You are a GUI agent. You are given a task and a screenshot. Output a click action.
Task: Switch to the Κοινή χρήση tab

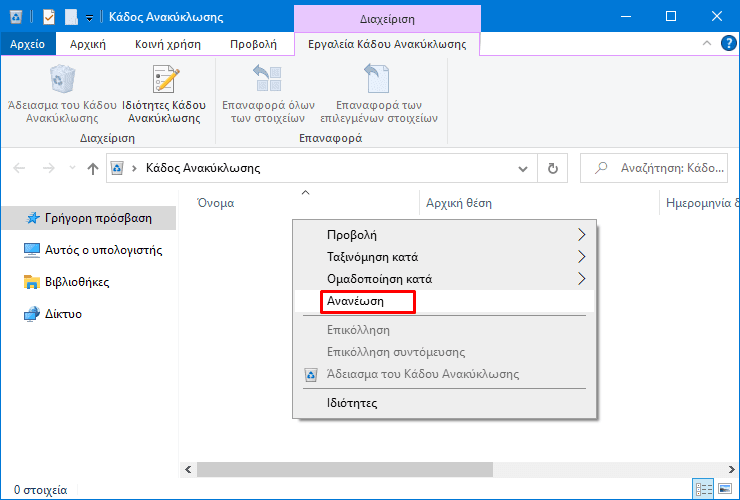click(x=168, y=44)
